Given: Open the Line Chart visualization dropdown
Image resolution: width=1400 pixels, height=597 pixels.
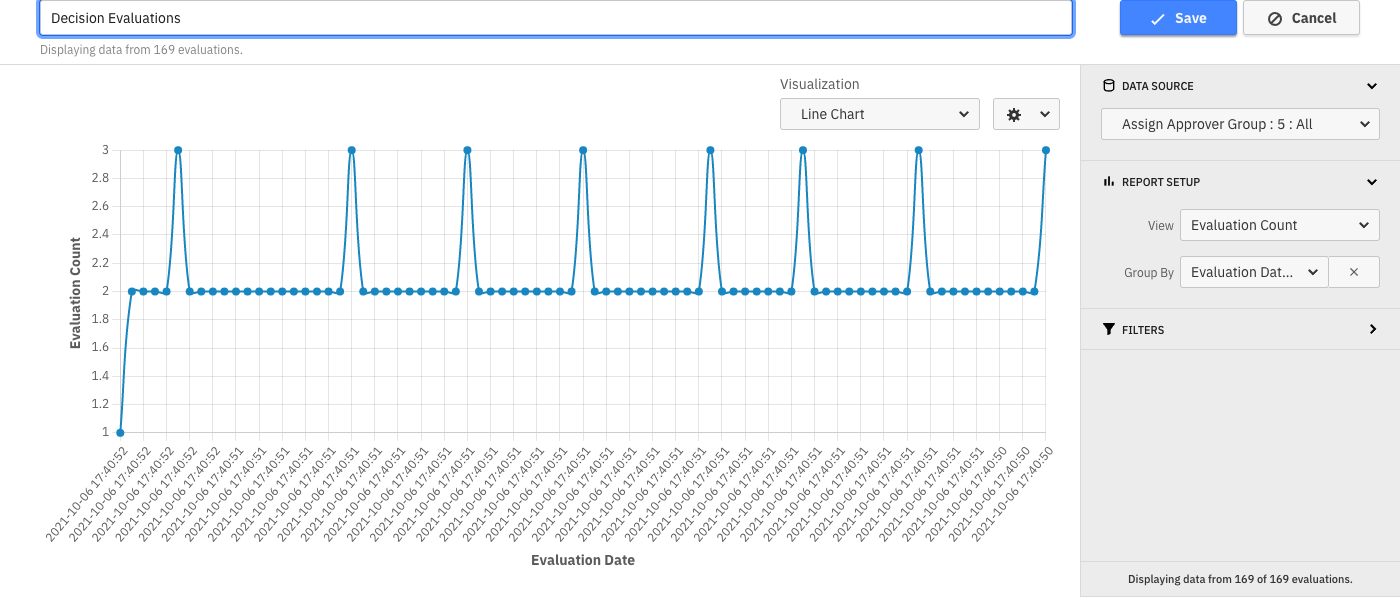Looking at the screenshot, I should 880,114.
